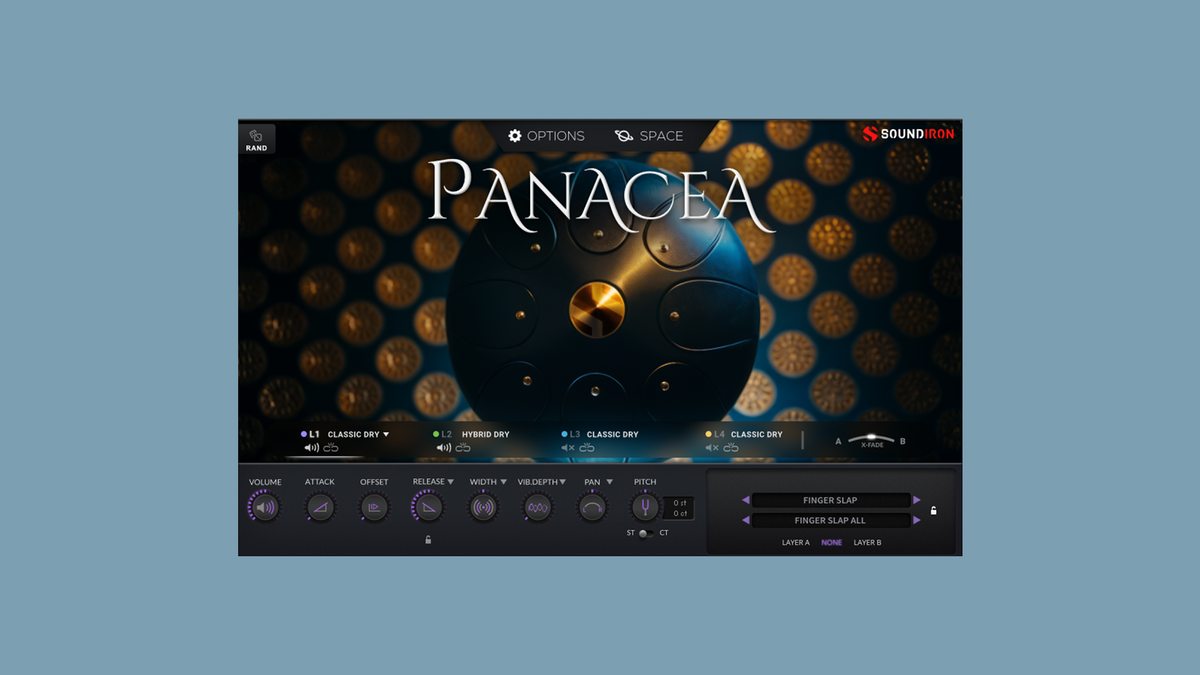Click L4 CLASSIC DRY preset name
The height and width of the screenshot is (675, 1200).
point(756,435)
